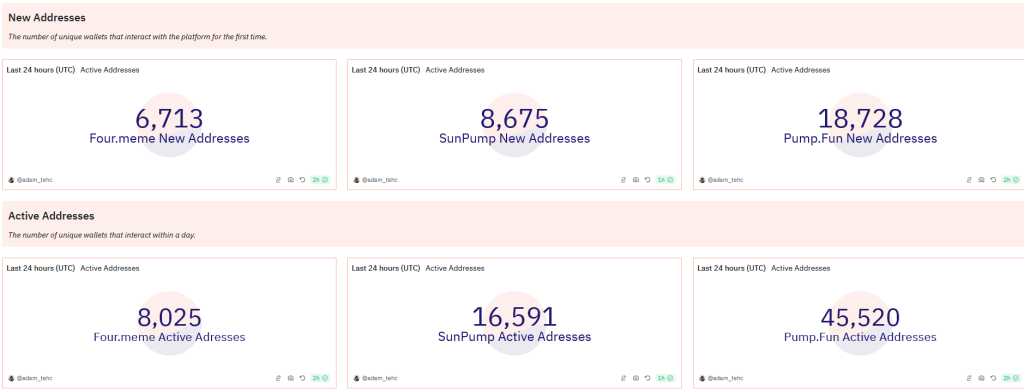Screen dimensions: 1024x390
Task: Copy link icon on SunPump Active Adresses card
Action: [x=623, y=378]
